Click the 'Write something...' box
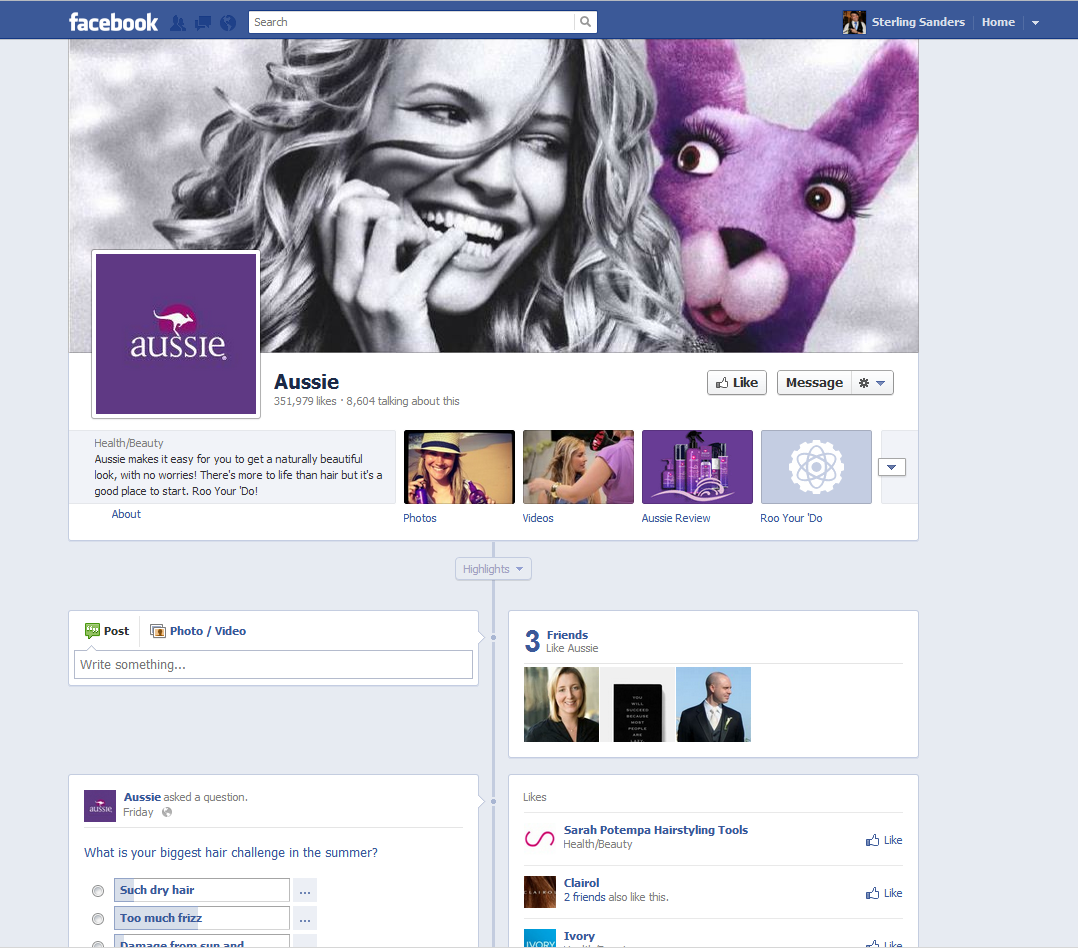Image resolution: width=1078 pixels, height=948 pixels. [x=273, y=665]
